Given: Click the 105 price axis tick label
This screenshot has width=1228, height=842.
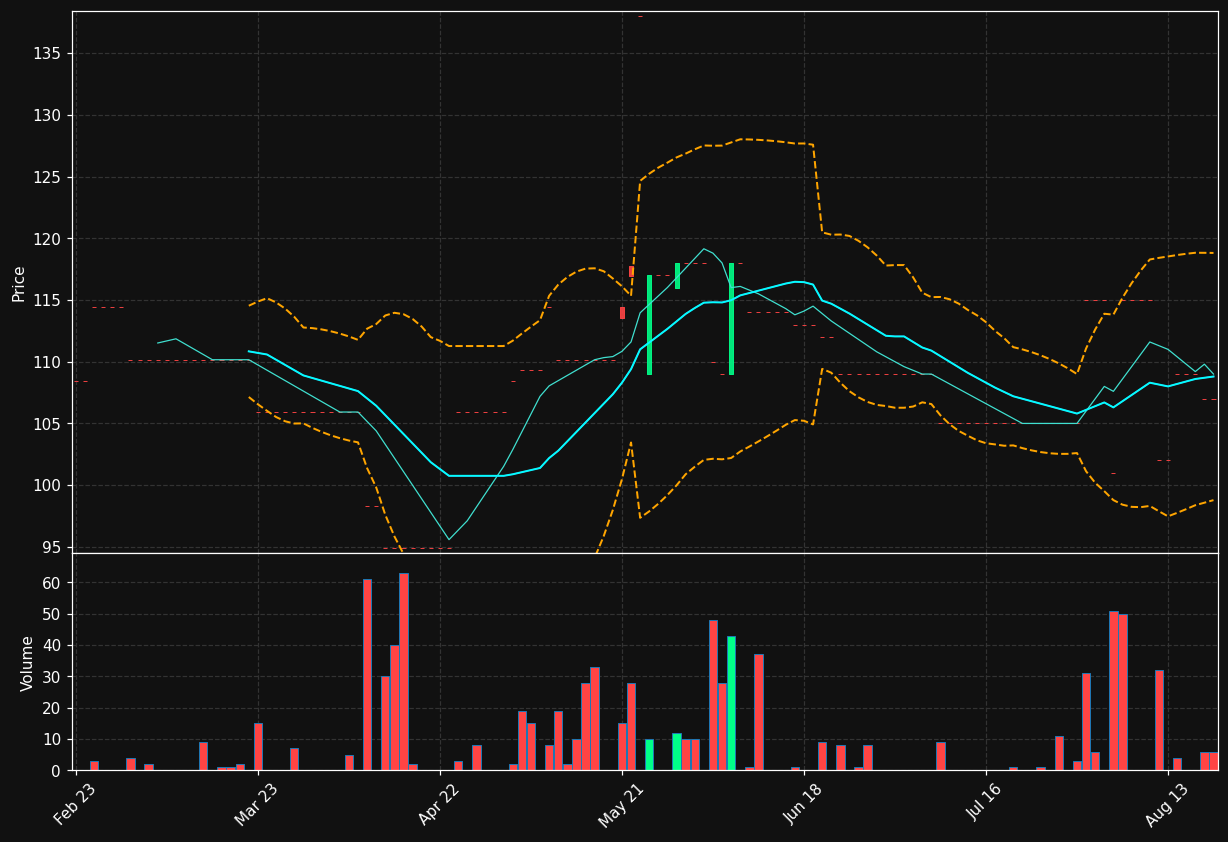Looking at the screenshot, I should (x=48, y=424).
